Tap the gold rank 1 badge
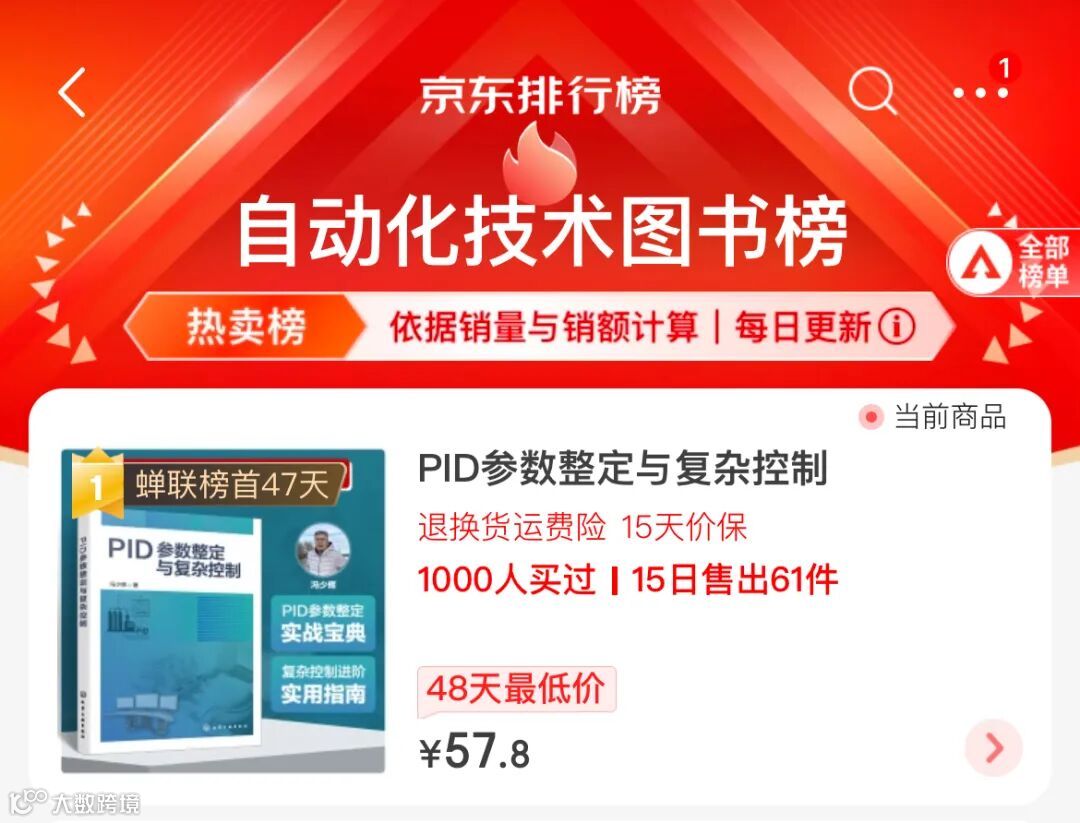Viewport: 1080px width, 823px height. tap(97, 483)
